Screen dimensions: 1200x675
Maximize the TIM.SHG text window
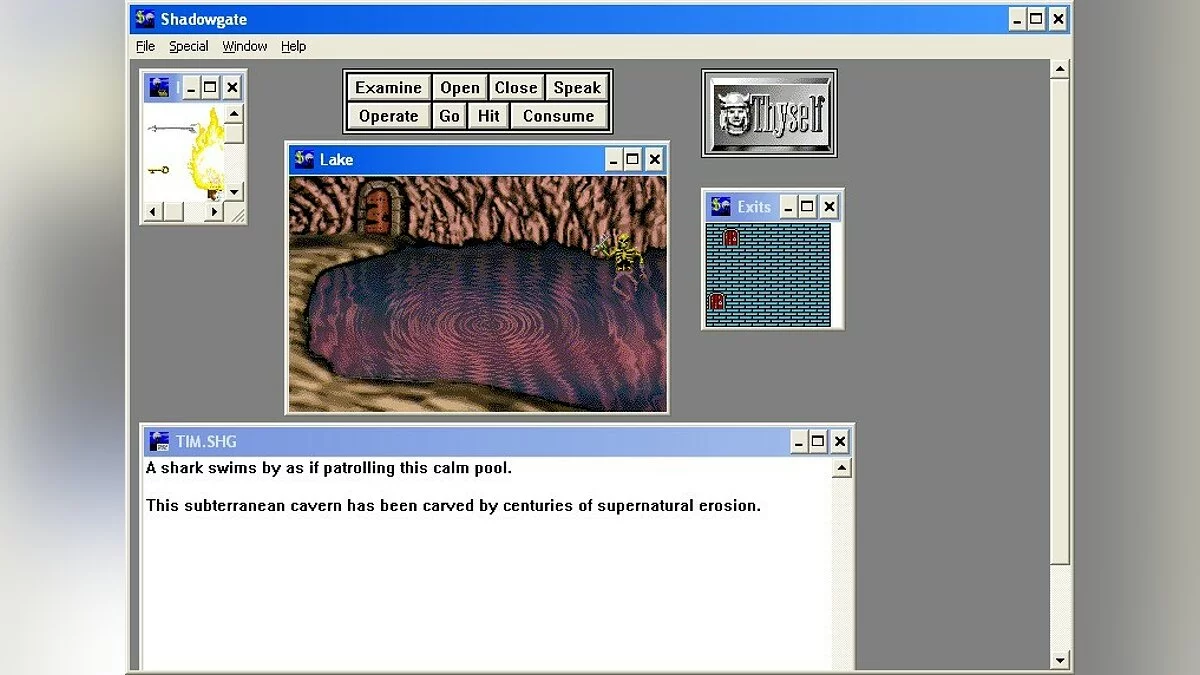(818, 441)
